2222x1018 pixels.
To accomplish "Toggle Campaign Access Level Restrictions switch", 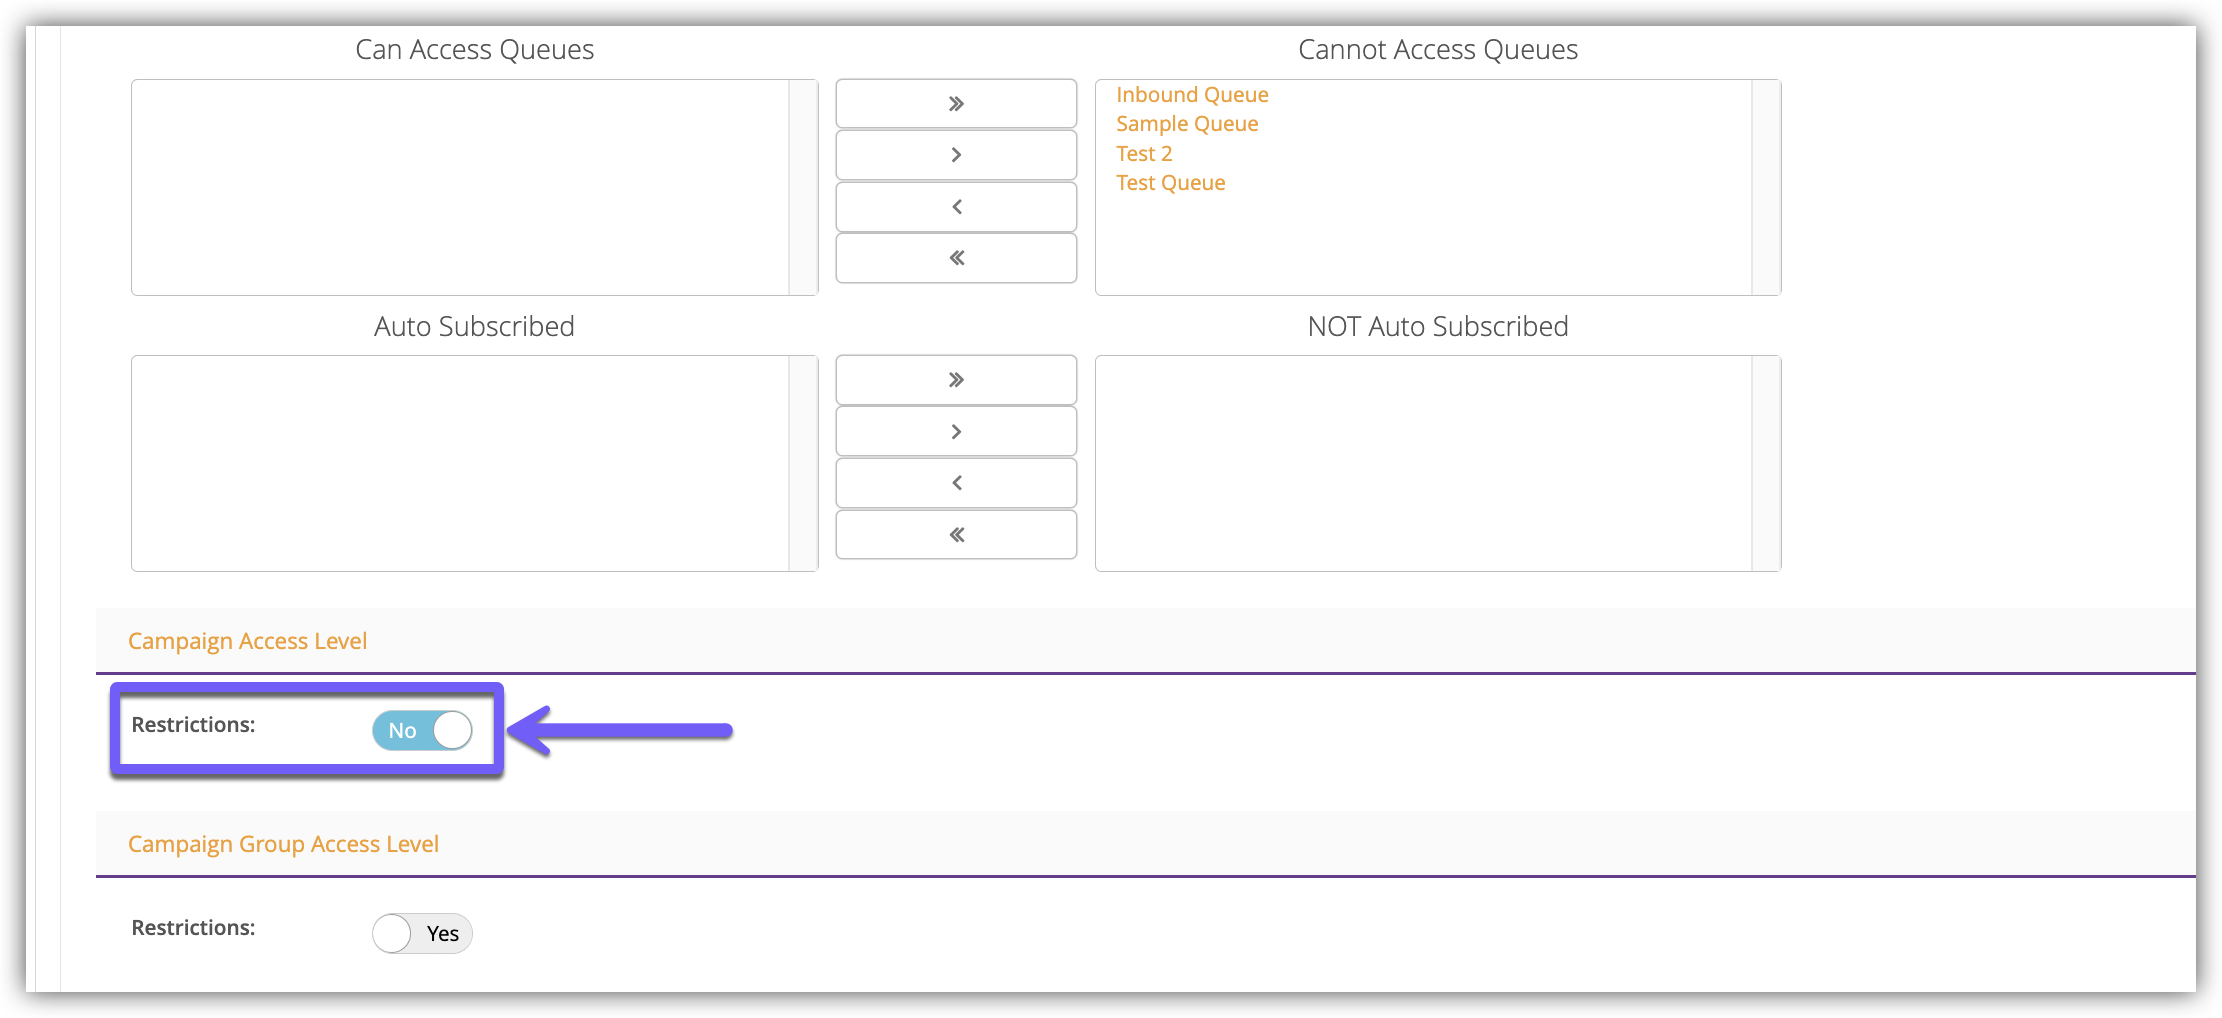I will click(422, 730).
